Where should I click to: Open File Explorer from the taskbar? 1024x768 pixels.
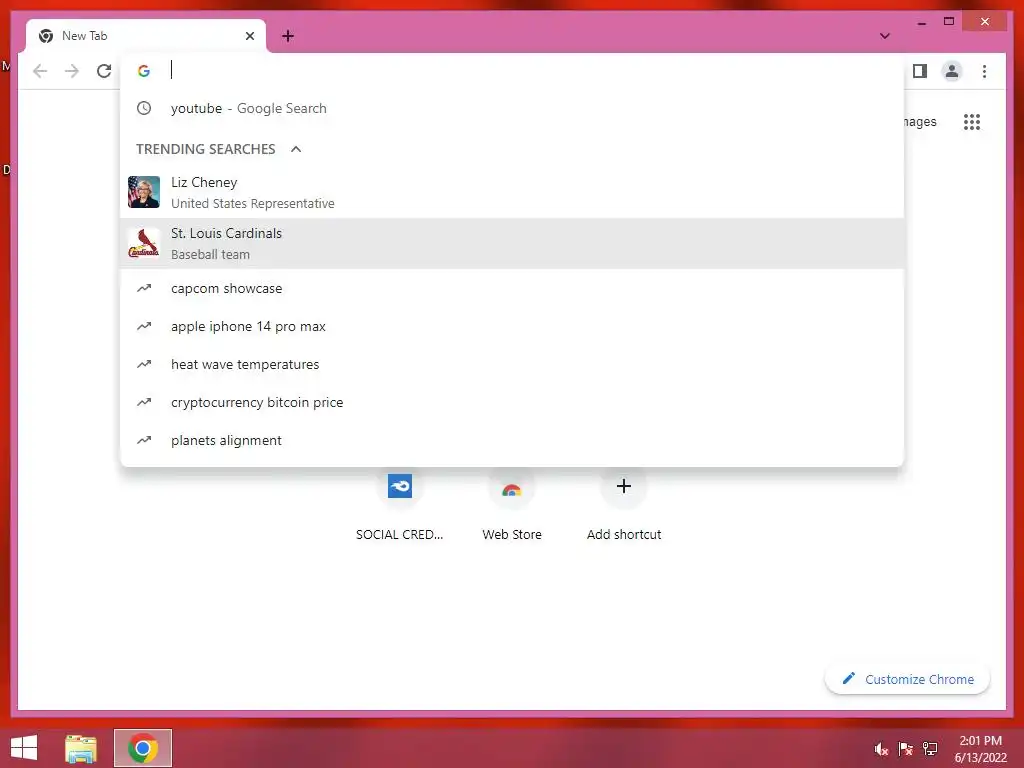(81, 748)
